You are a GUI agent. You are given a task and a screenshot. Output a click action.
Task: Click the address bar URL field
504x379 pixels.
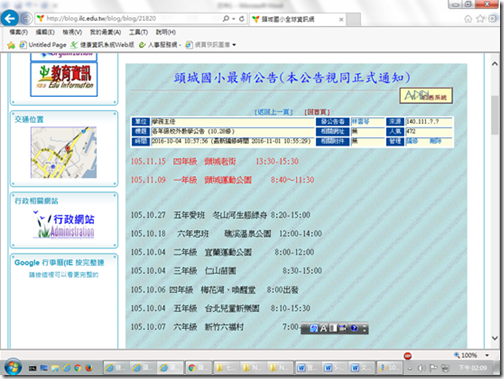point(128,19)
